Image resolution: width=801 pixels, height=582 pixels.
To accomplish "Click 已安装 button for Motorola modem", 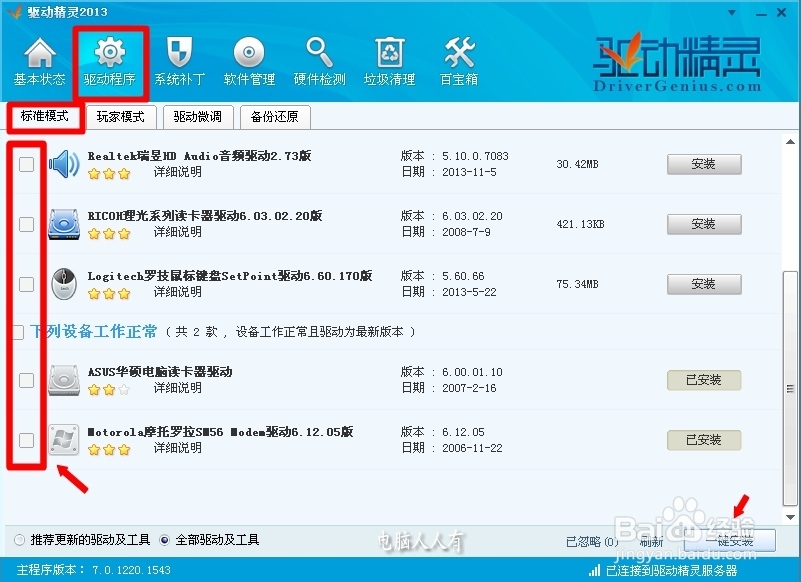I will point(704,440).
